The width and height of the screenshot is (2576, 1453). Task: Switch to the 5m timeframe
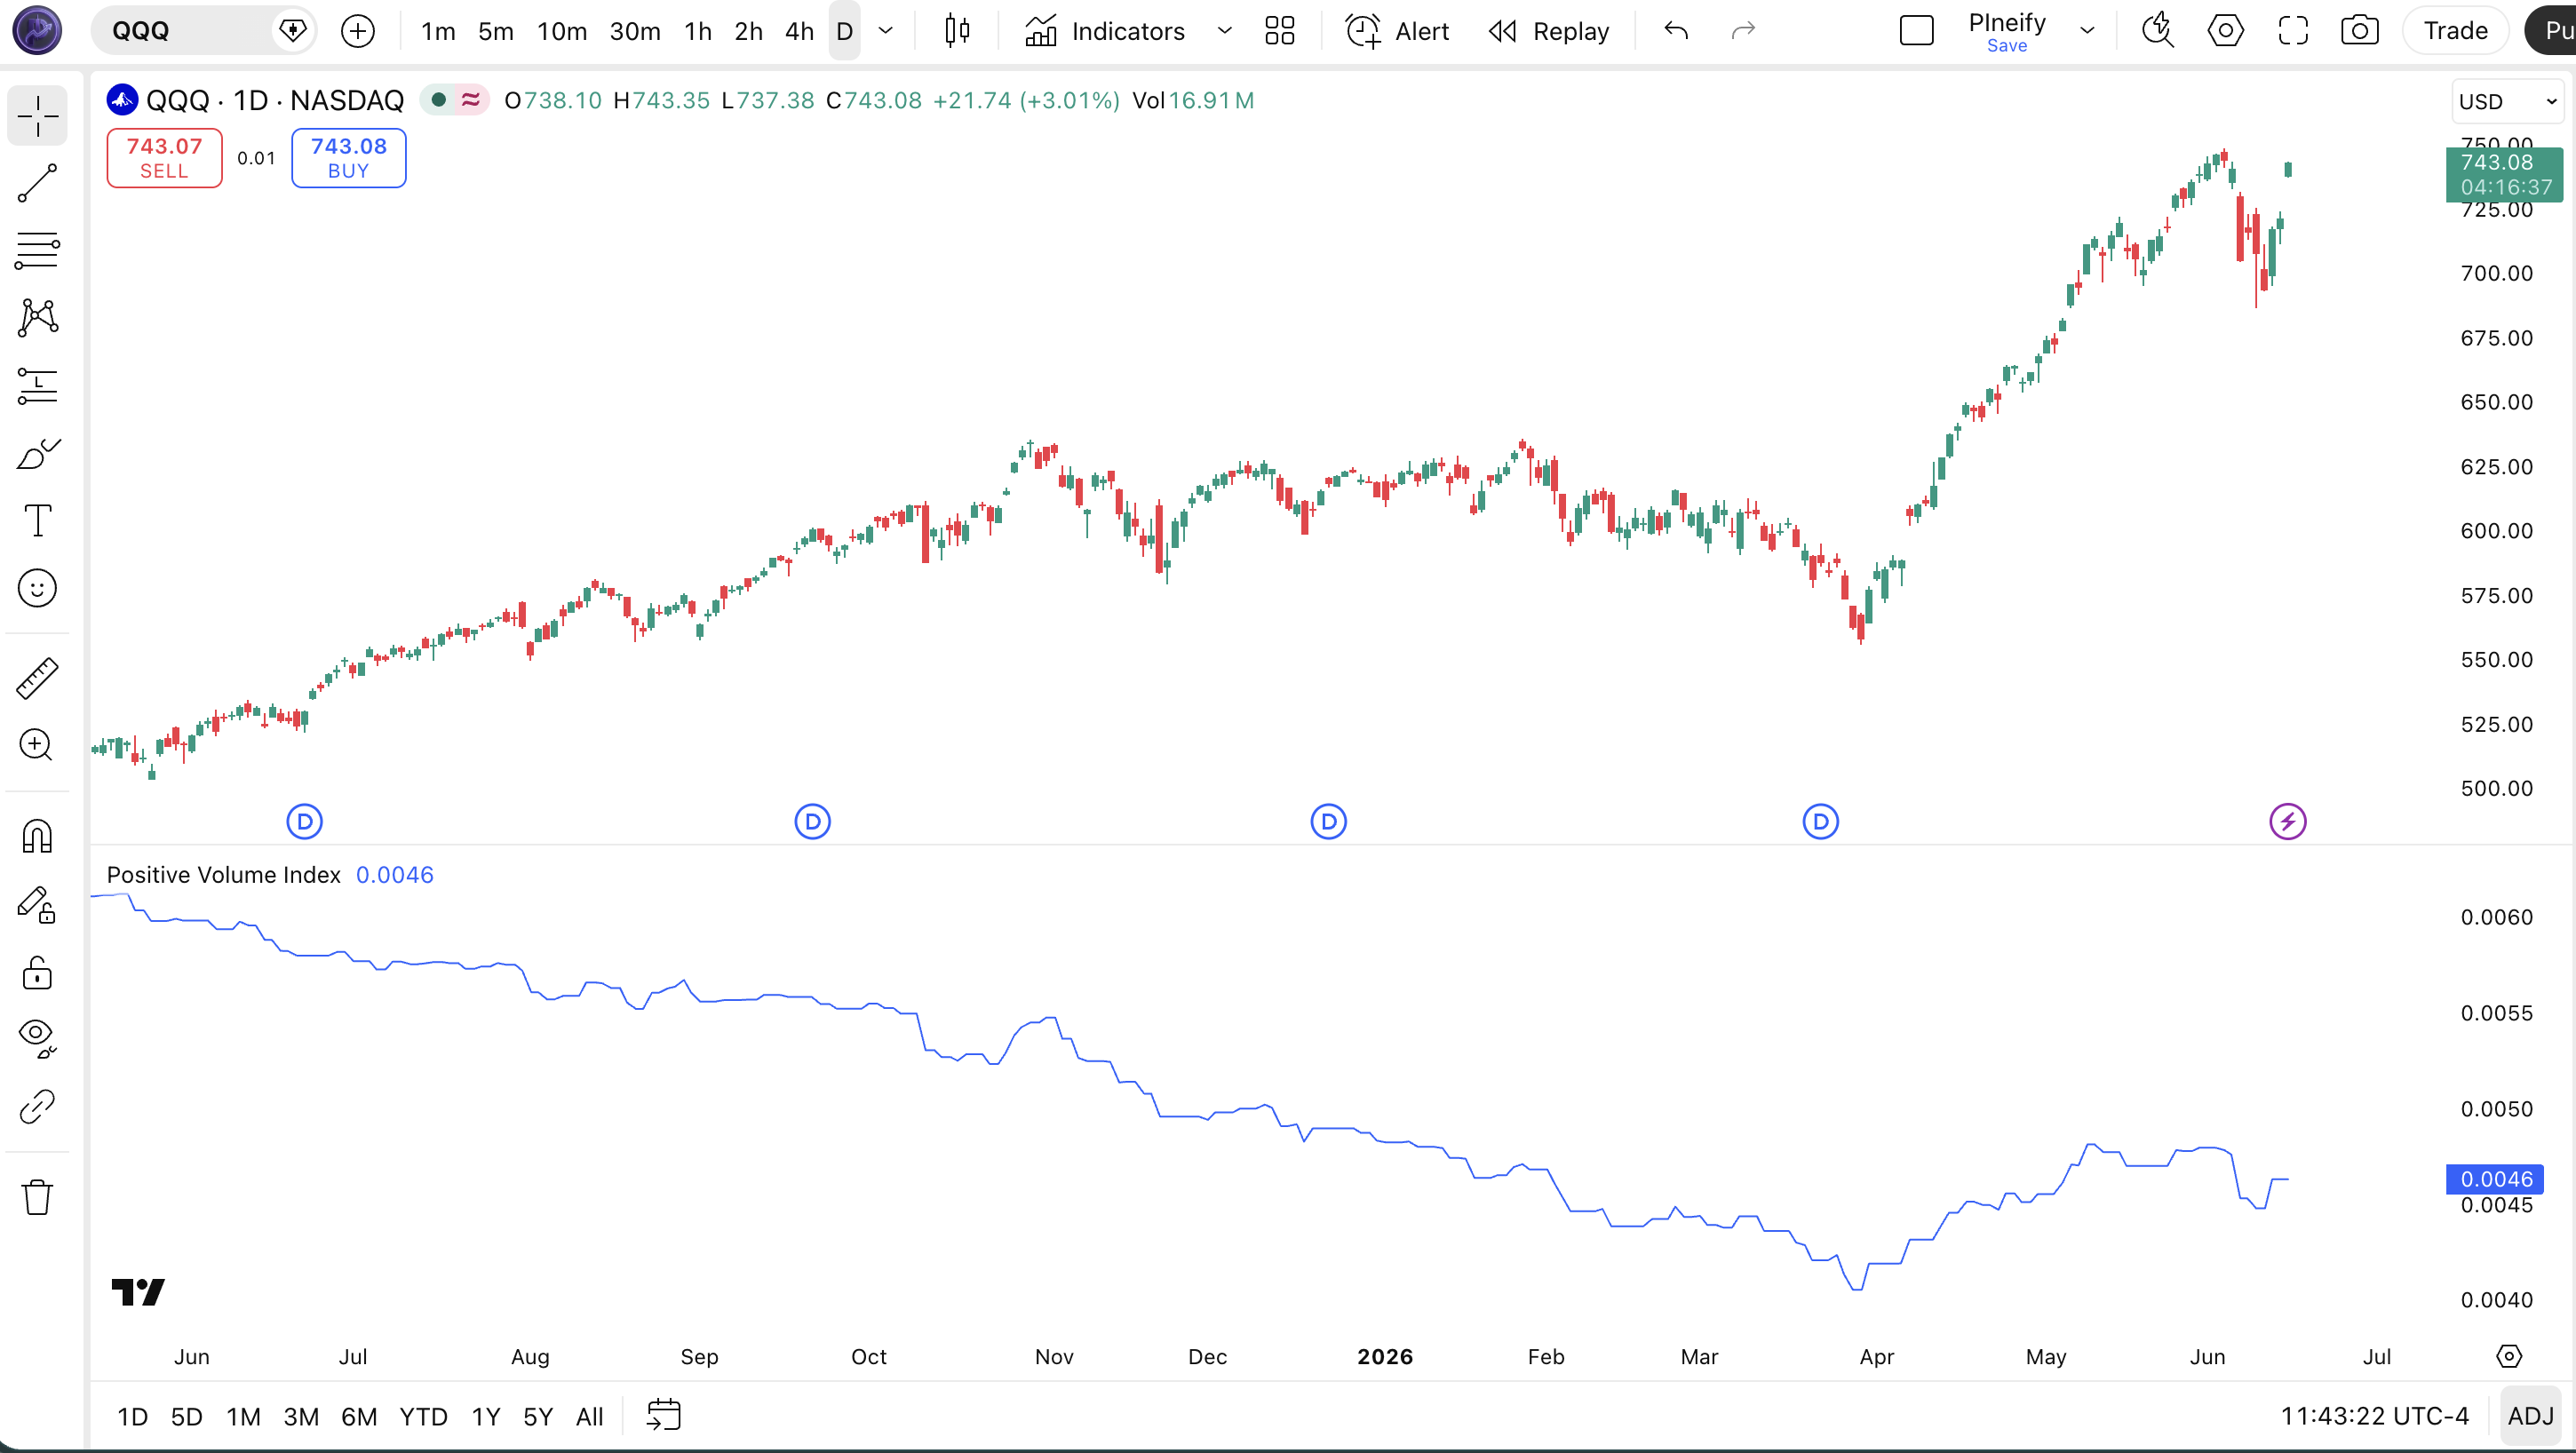coord(495,31)
